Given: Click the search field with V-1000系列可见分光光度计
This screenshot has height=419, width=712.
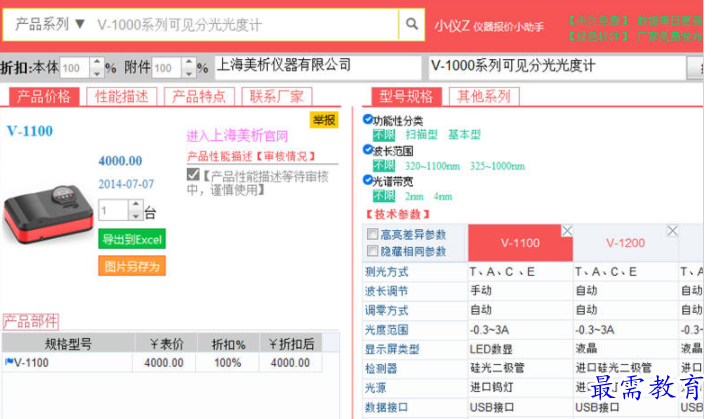Looking at the screenshot, I should click(x=245, y=25).
